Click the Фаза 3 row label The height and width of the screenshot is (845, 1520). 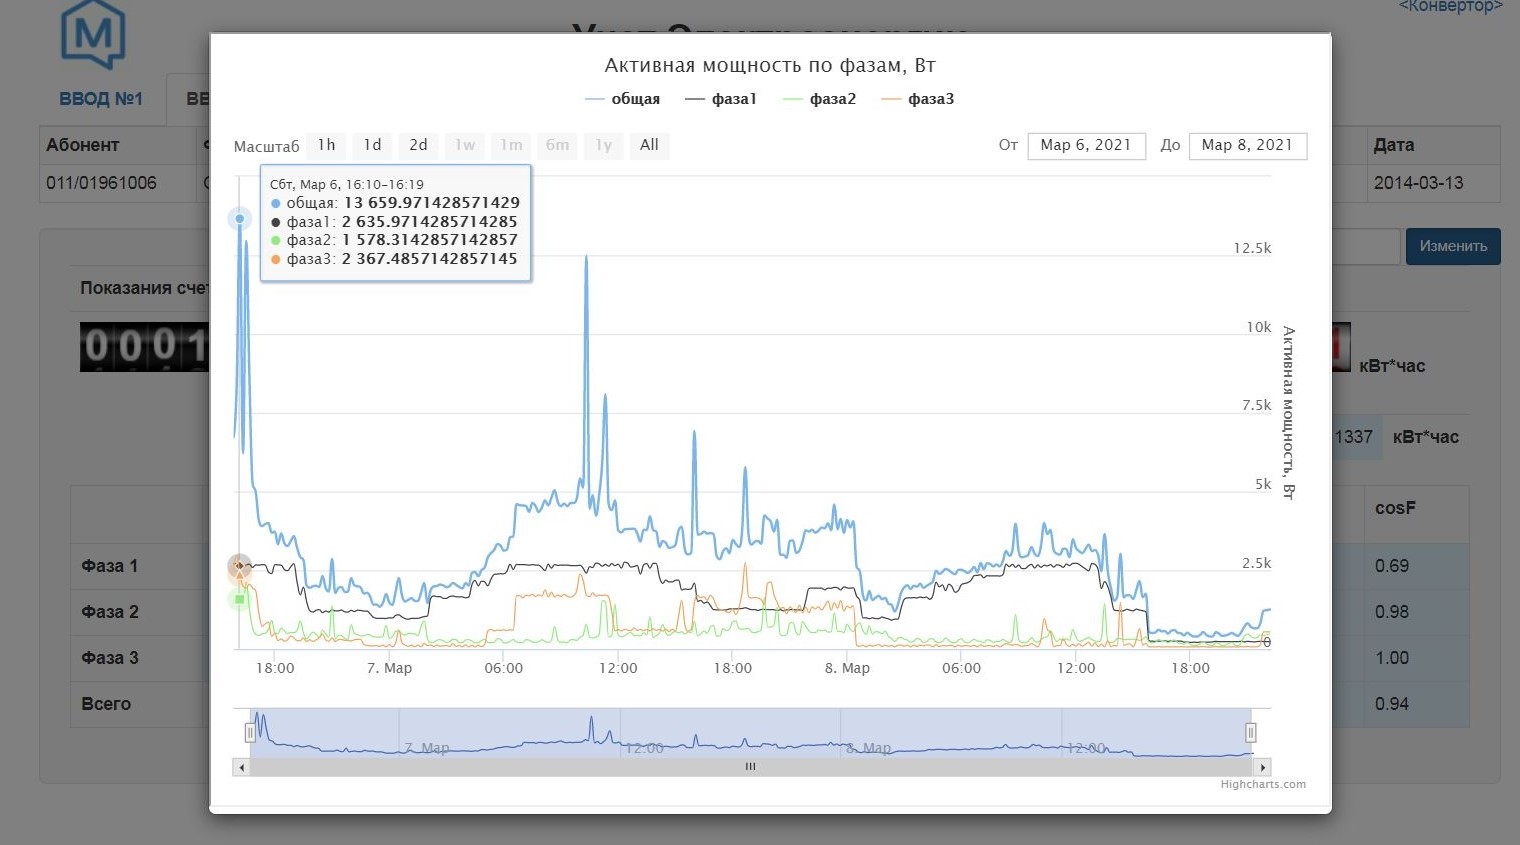(x=110, y=658)
